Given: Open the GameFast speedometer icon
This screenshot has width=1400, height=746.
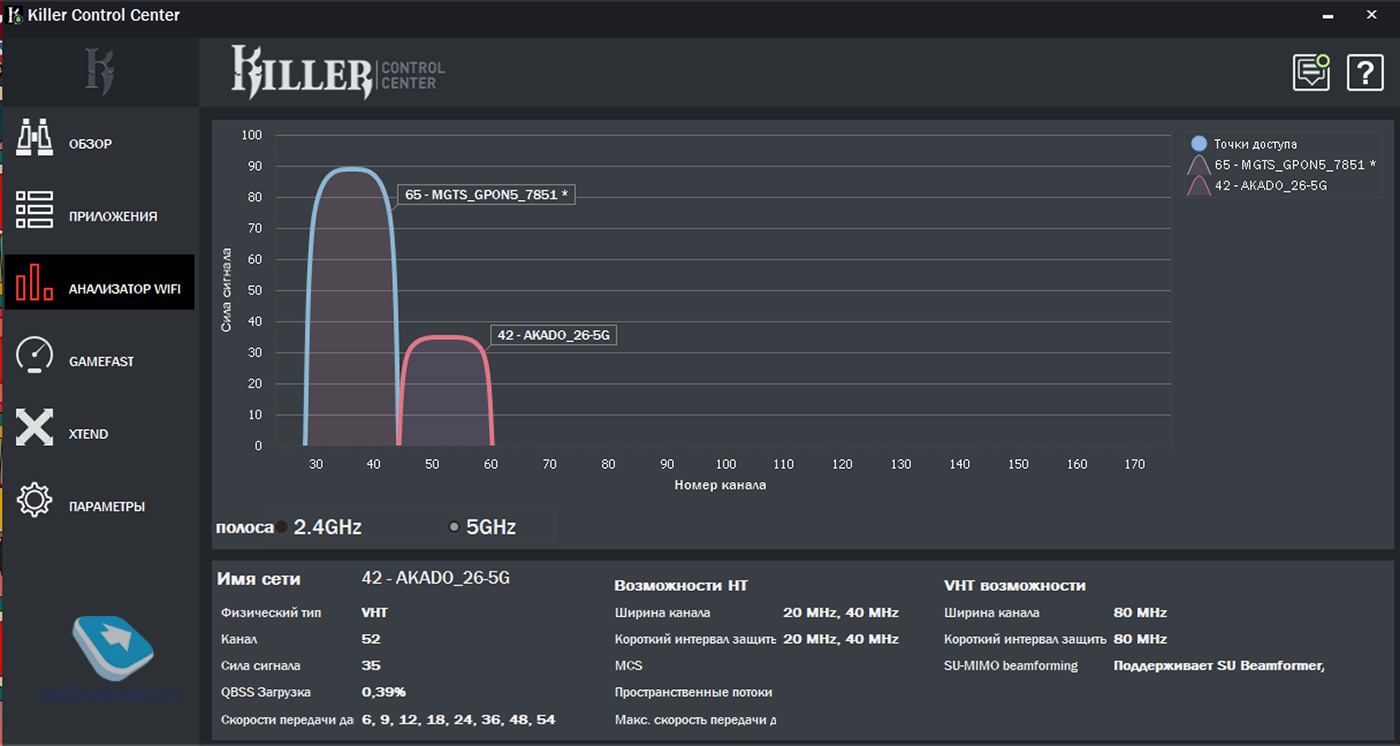Looking at the screenshot, I should tap(35, 357).
